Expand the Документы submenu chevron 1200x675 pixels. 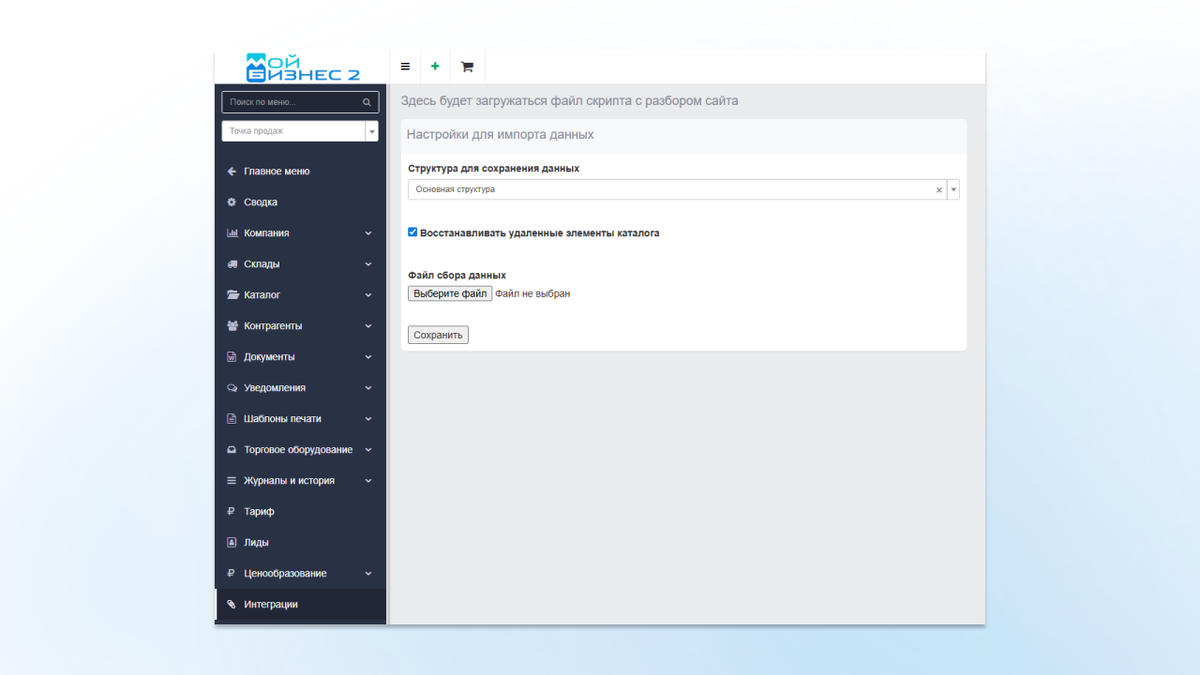(x=368, y=357)
